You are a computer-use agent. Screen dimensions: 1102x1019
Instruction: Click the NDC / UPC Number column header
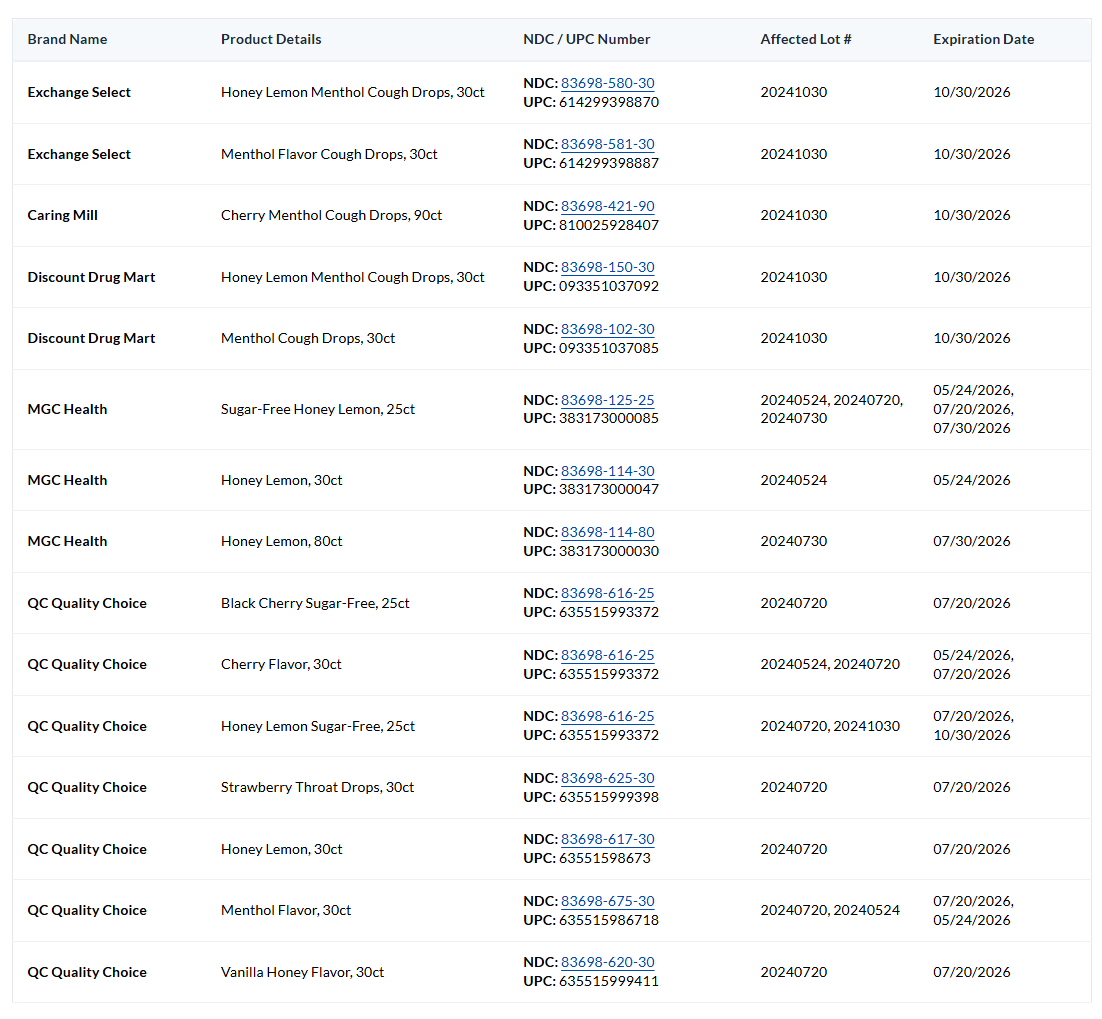coord(587,39)
